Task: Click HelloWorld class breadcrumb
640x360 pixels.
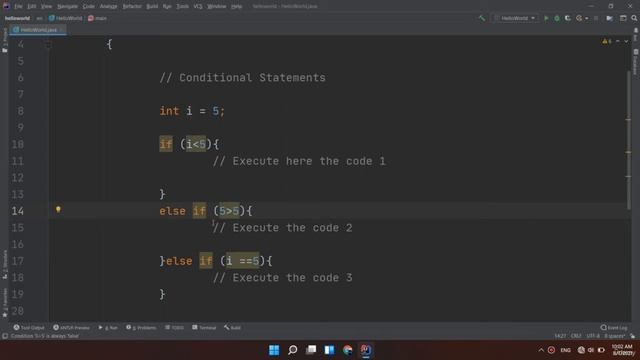Action: click(65, 18)
